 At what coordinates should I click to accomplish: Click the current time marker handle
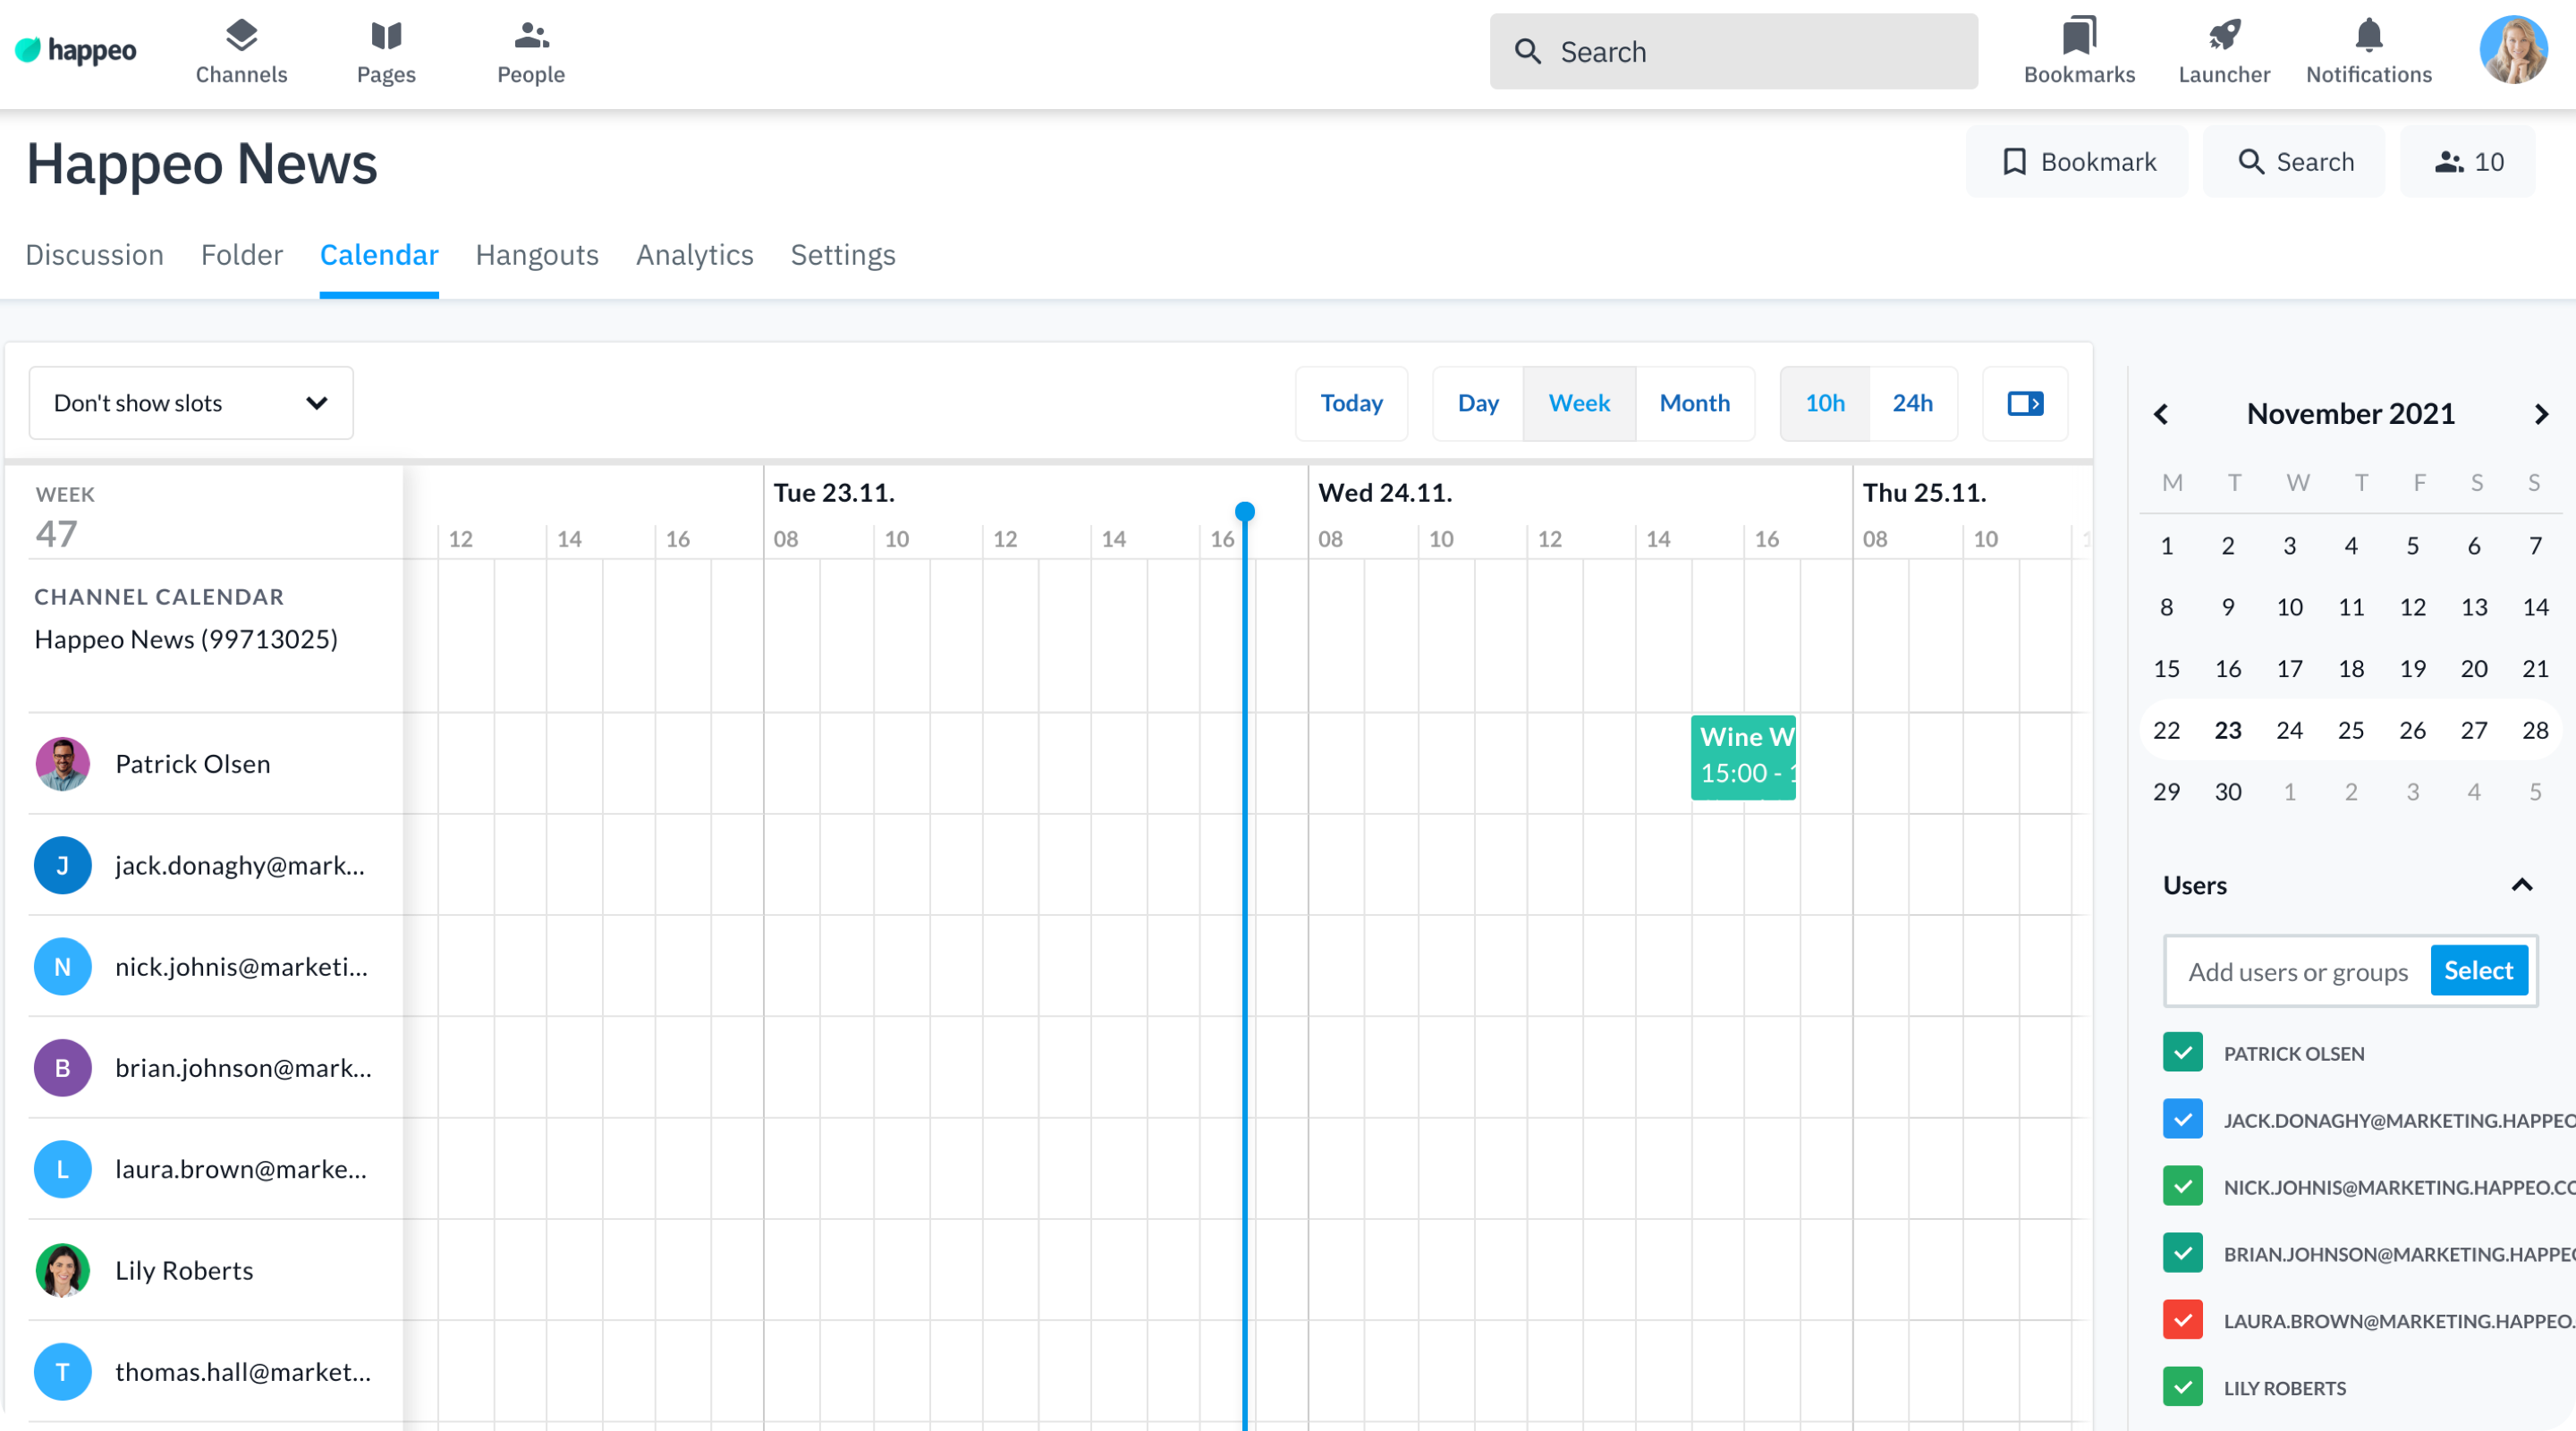click(x=1244, y=512)
